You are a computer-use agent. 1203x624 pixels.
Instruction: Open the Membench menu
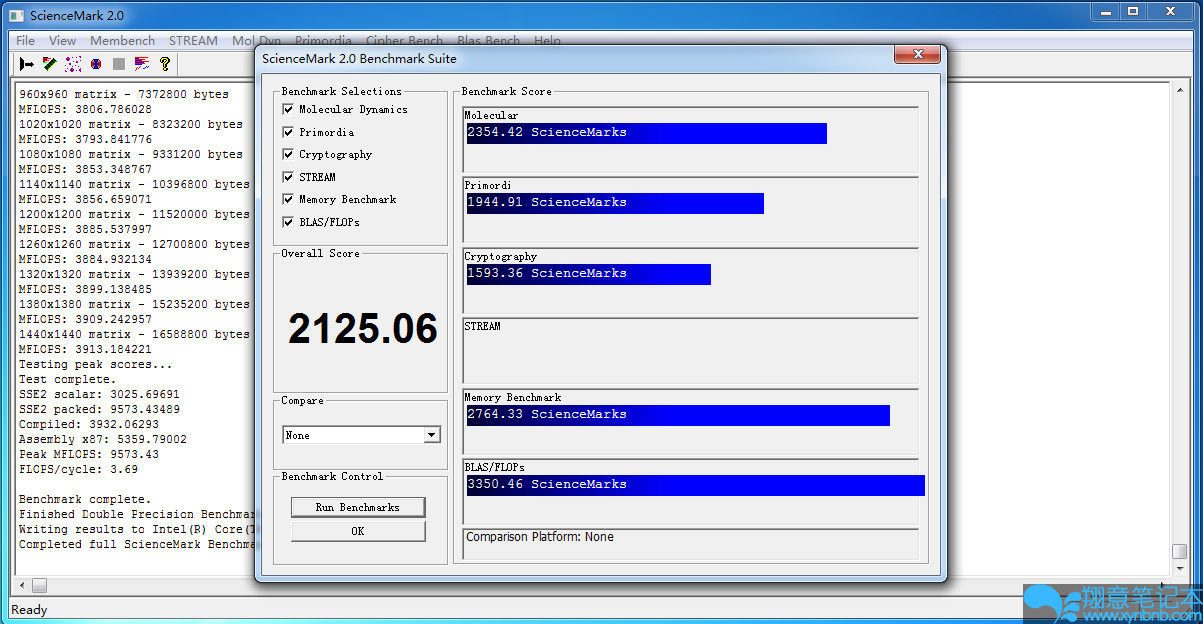click(x=122, y=41)
